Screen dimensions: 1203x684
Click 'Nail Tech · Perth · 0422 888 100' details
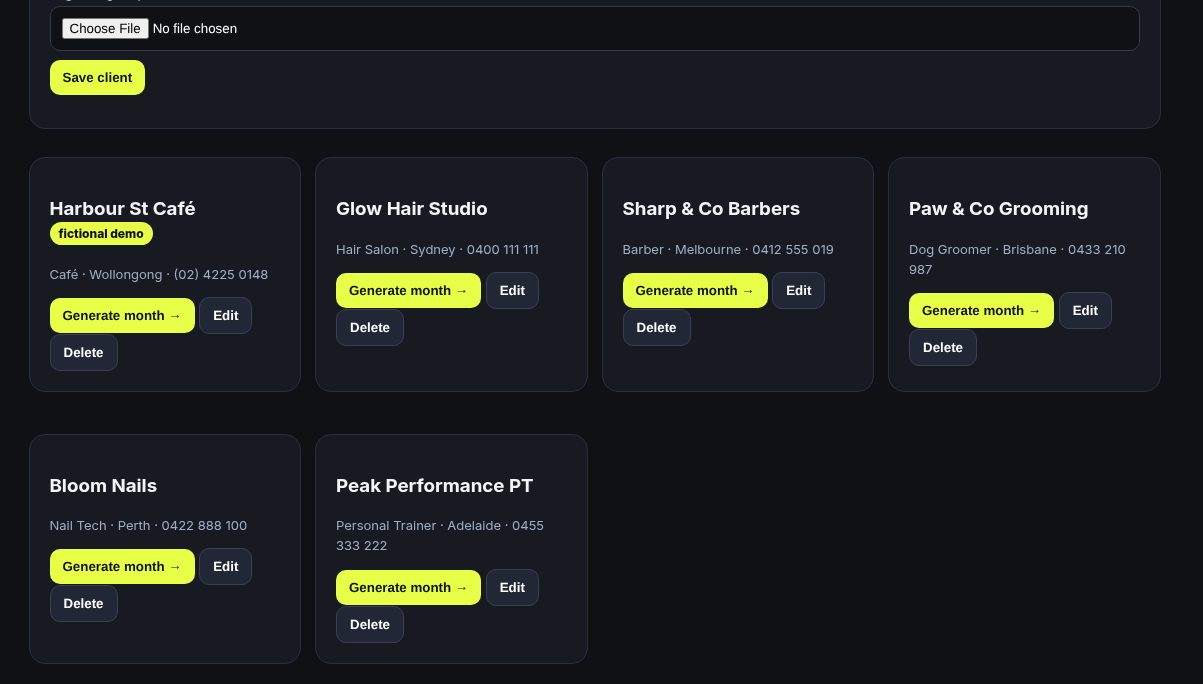[x=148, y=526]
